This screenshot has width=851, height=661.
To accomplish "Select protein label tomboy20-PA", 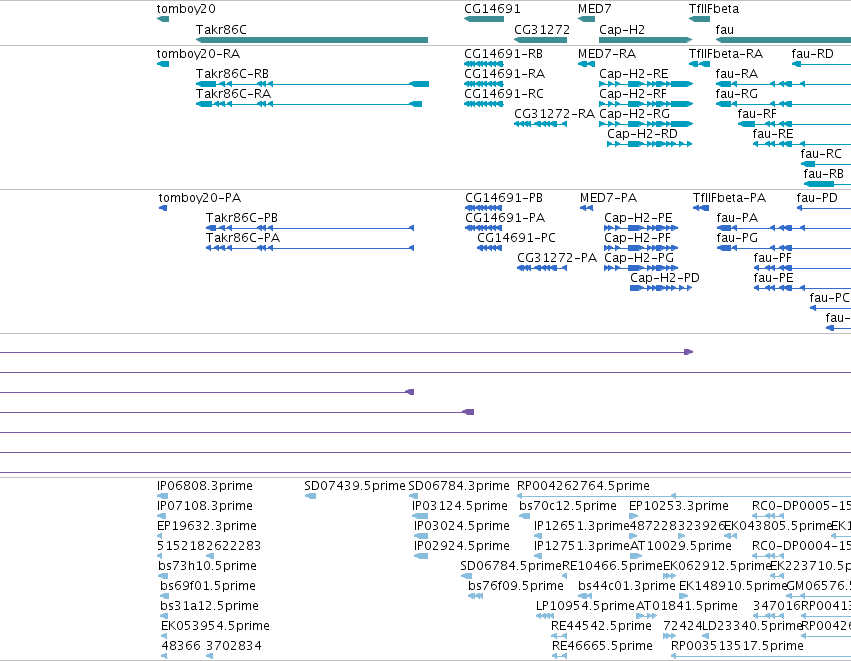I will pos(200,198).
